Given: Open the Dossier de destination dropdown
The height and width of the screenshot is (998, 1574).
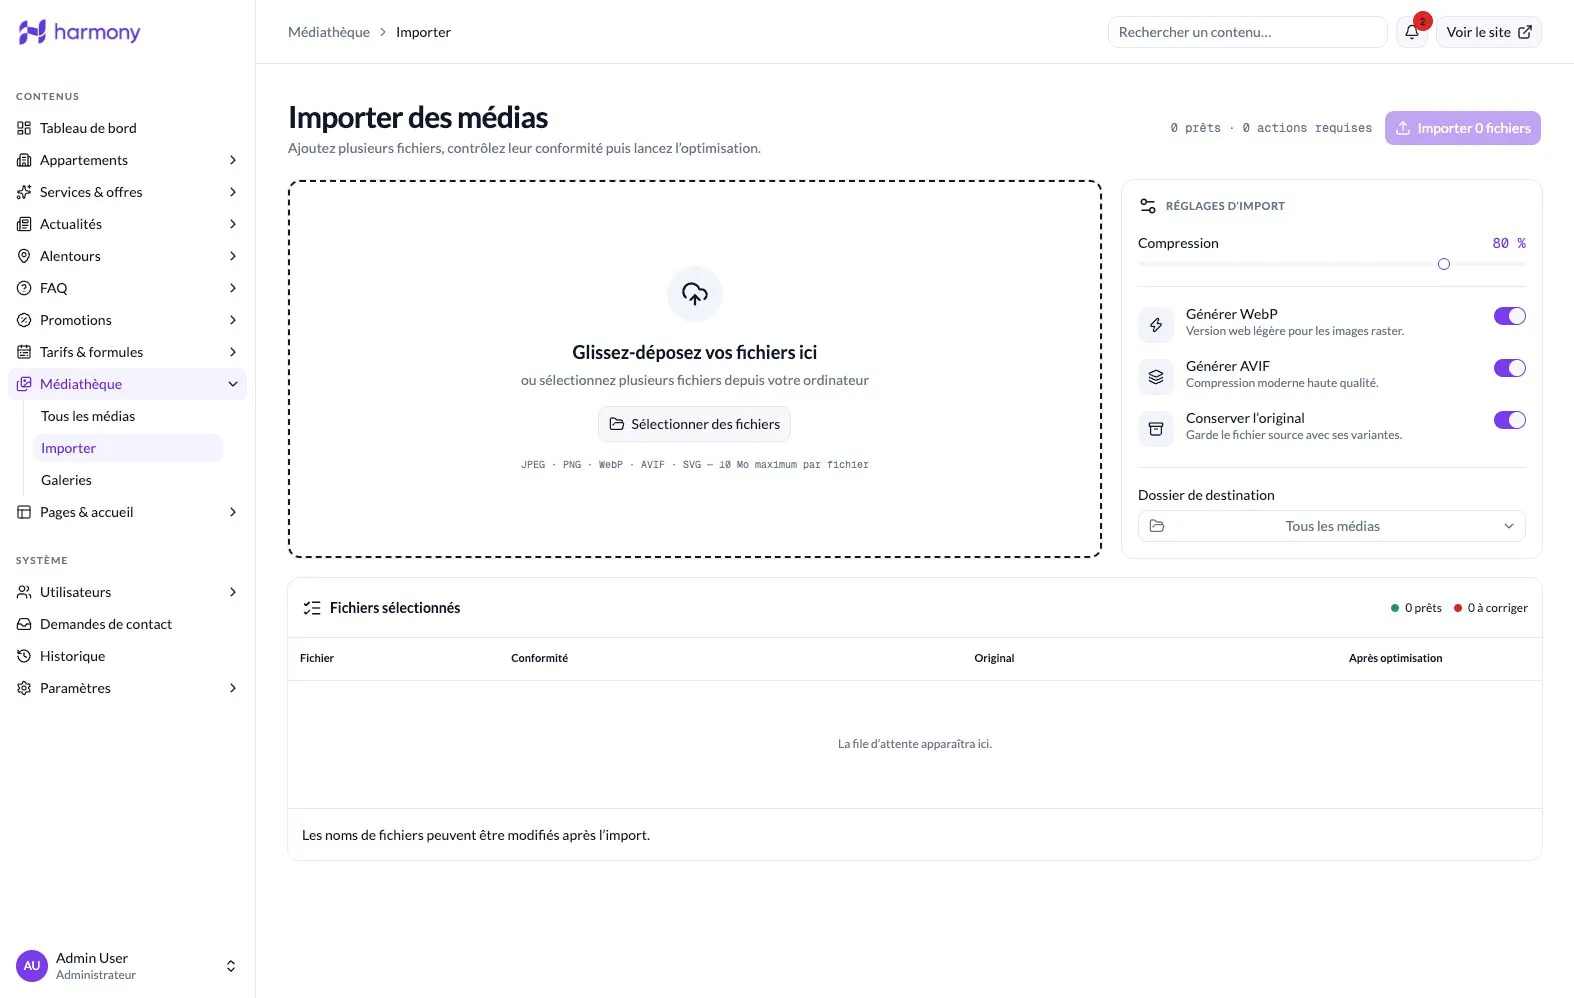Looking at the screenshot, I should 1332,526.
